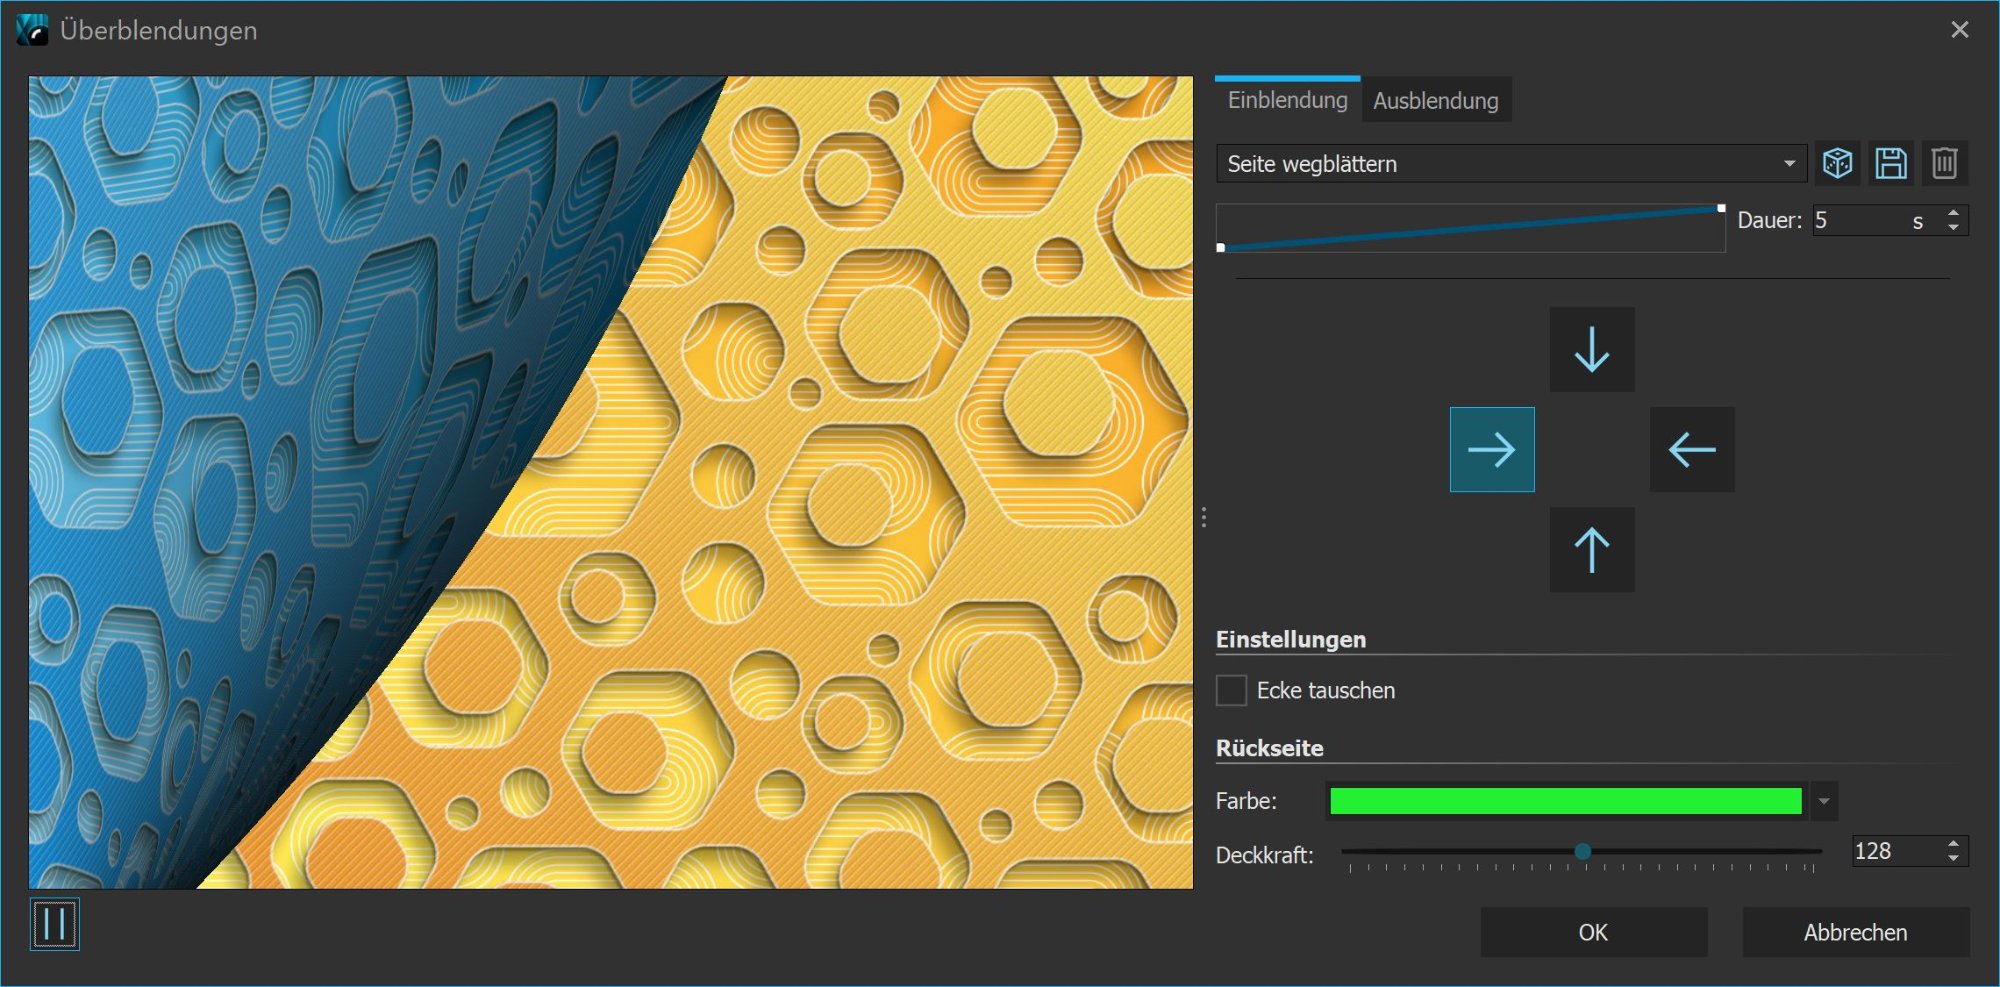Open the Seite wegblättern transition dropdown

(x=1510, y=164)
